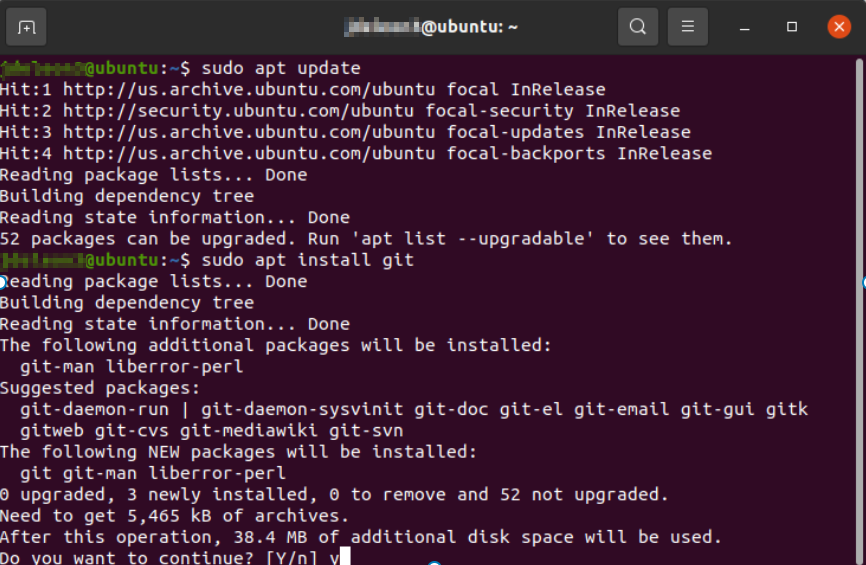Click the 'Need to get 5,465 kB' line

click(x=175, y=516)
